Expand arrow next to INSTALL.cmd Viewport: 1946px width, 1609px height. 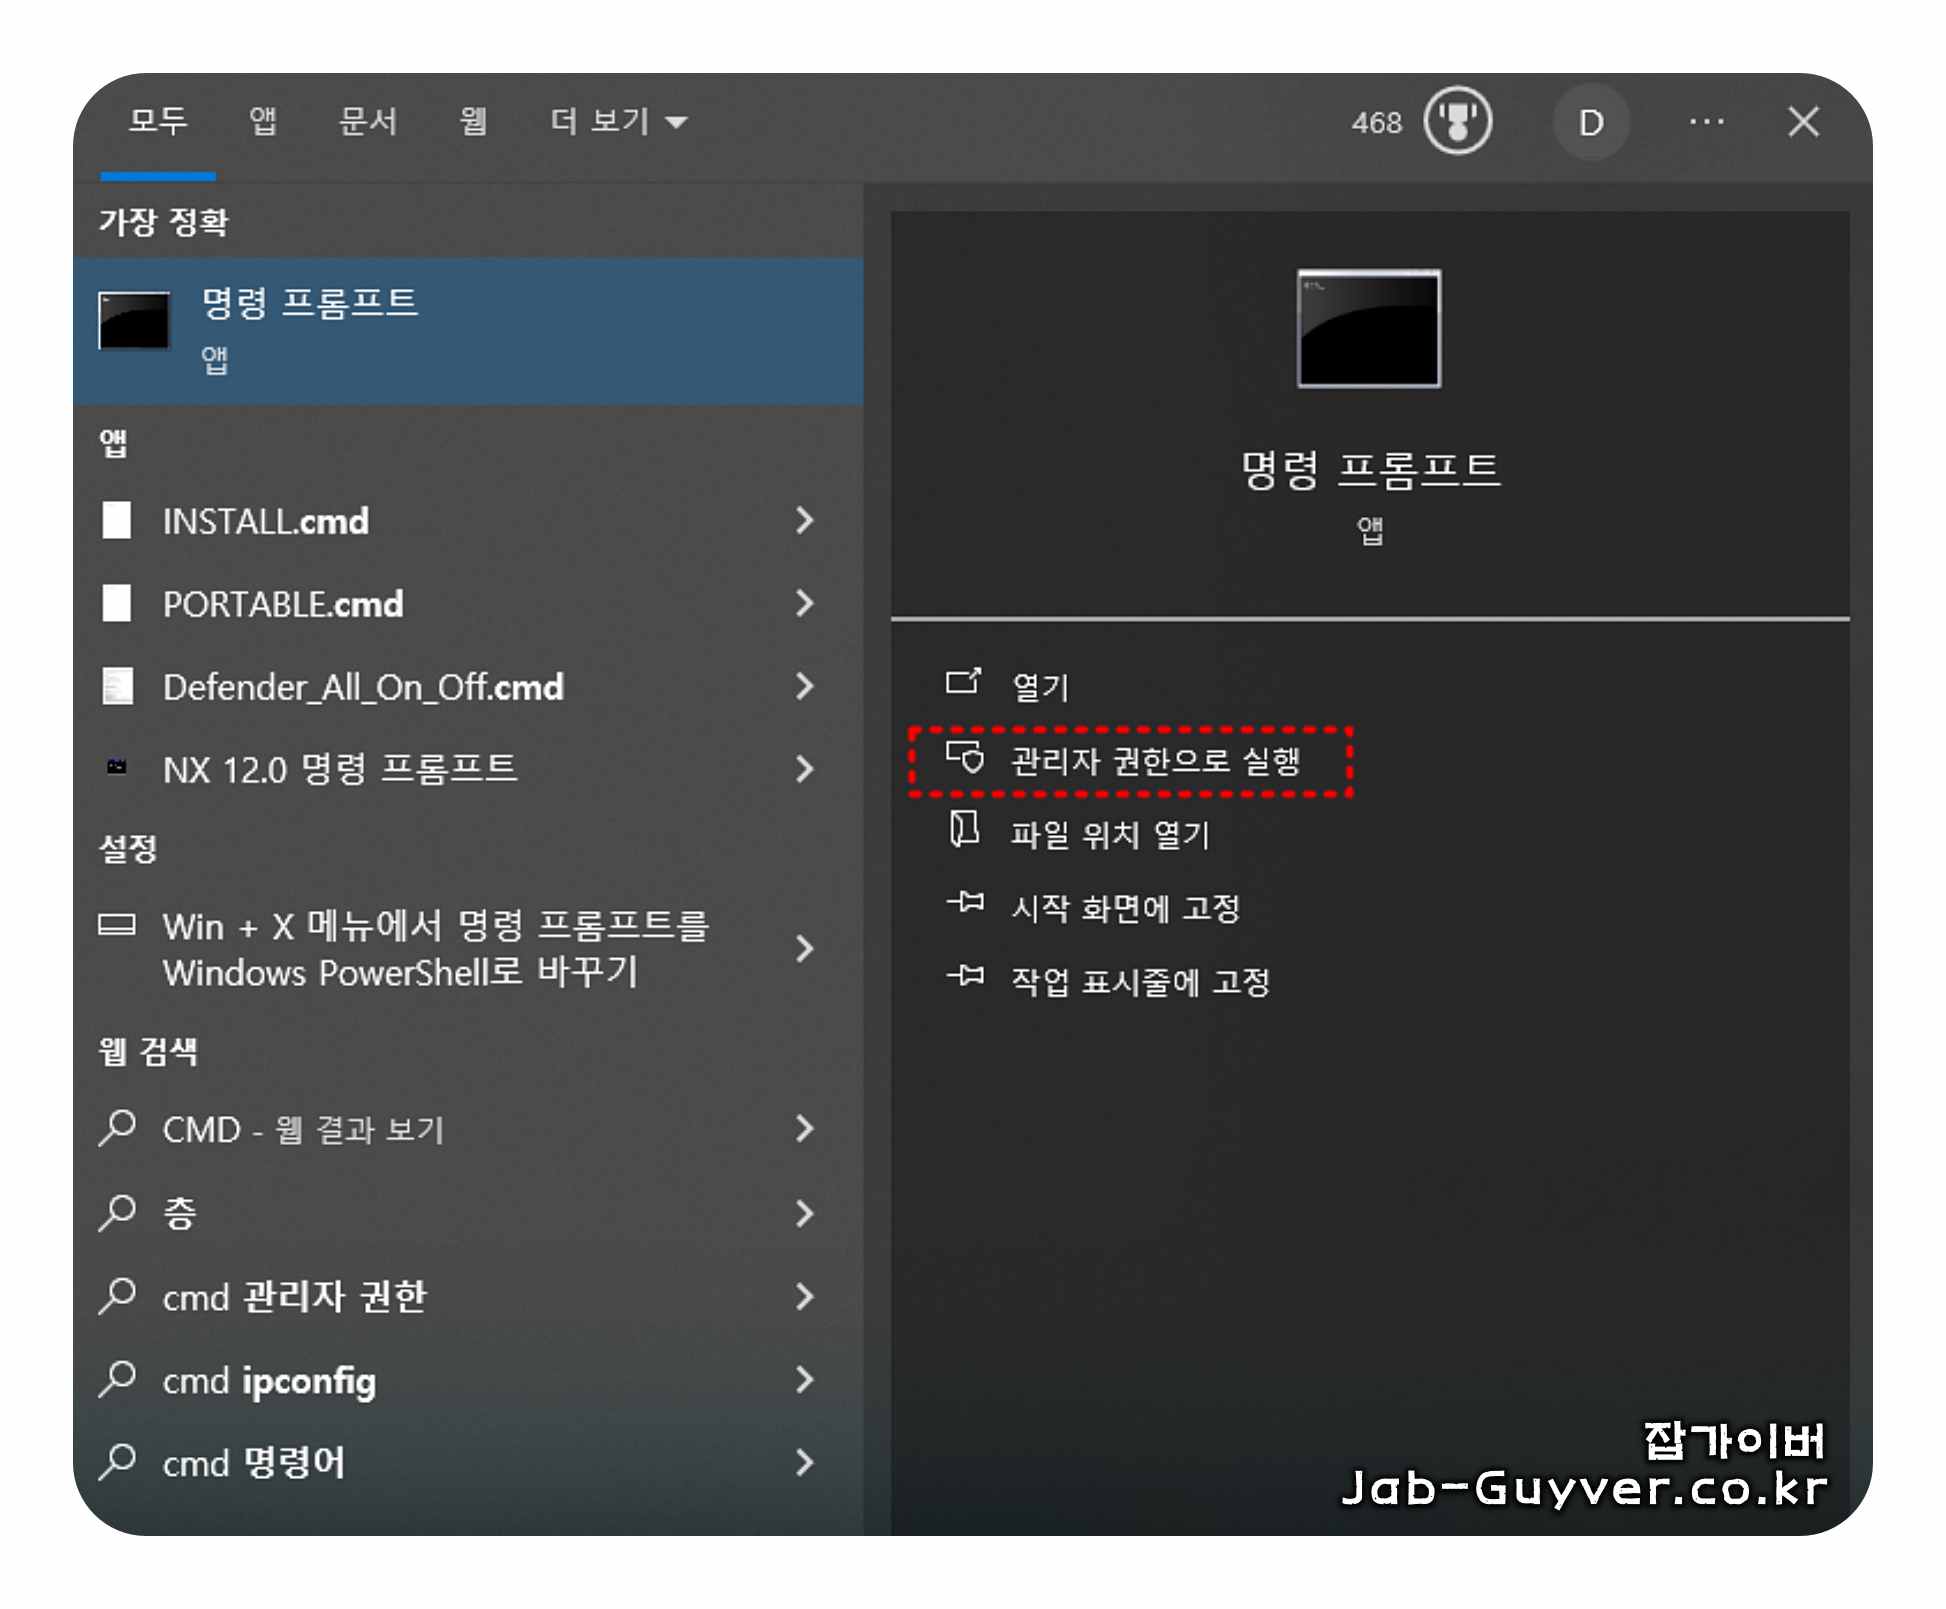[x=804, y=520]
